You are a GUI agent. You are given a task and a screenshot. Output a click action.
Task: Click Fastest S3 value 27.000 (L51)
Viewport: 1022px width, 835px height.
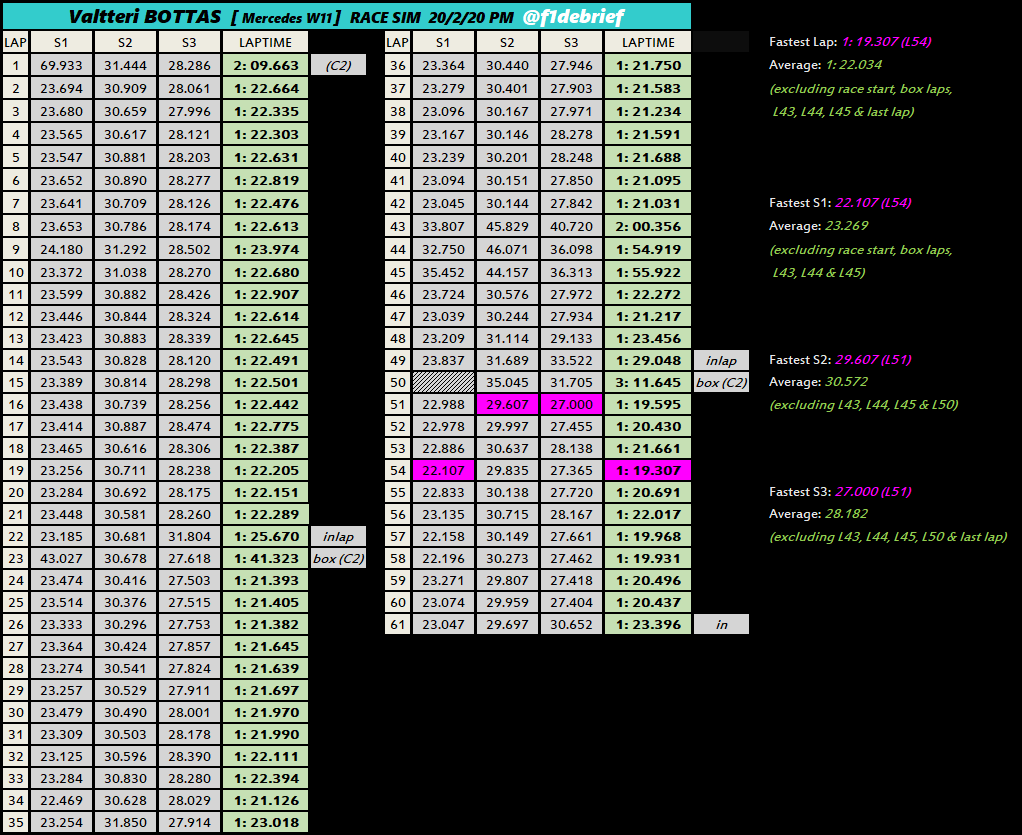(x=873, y=491)
